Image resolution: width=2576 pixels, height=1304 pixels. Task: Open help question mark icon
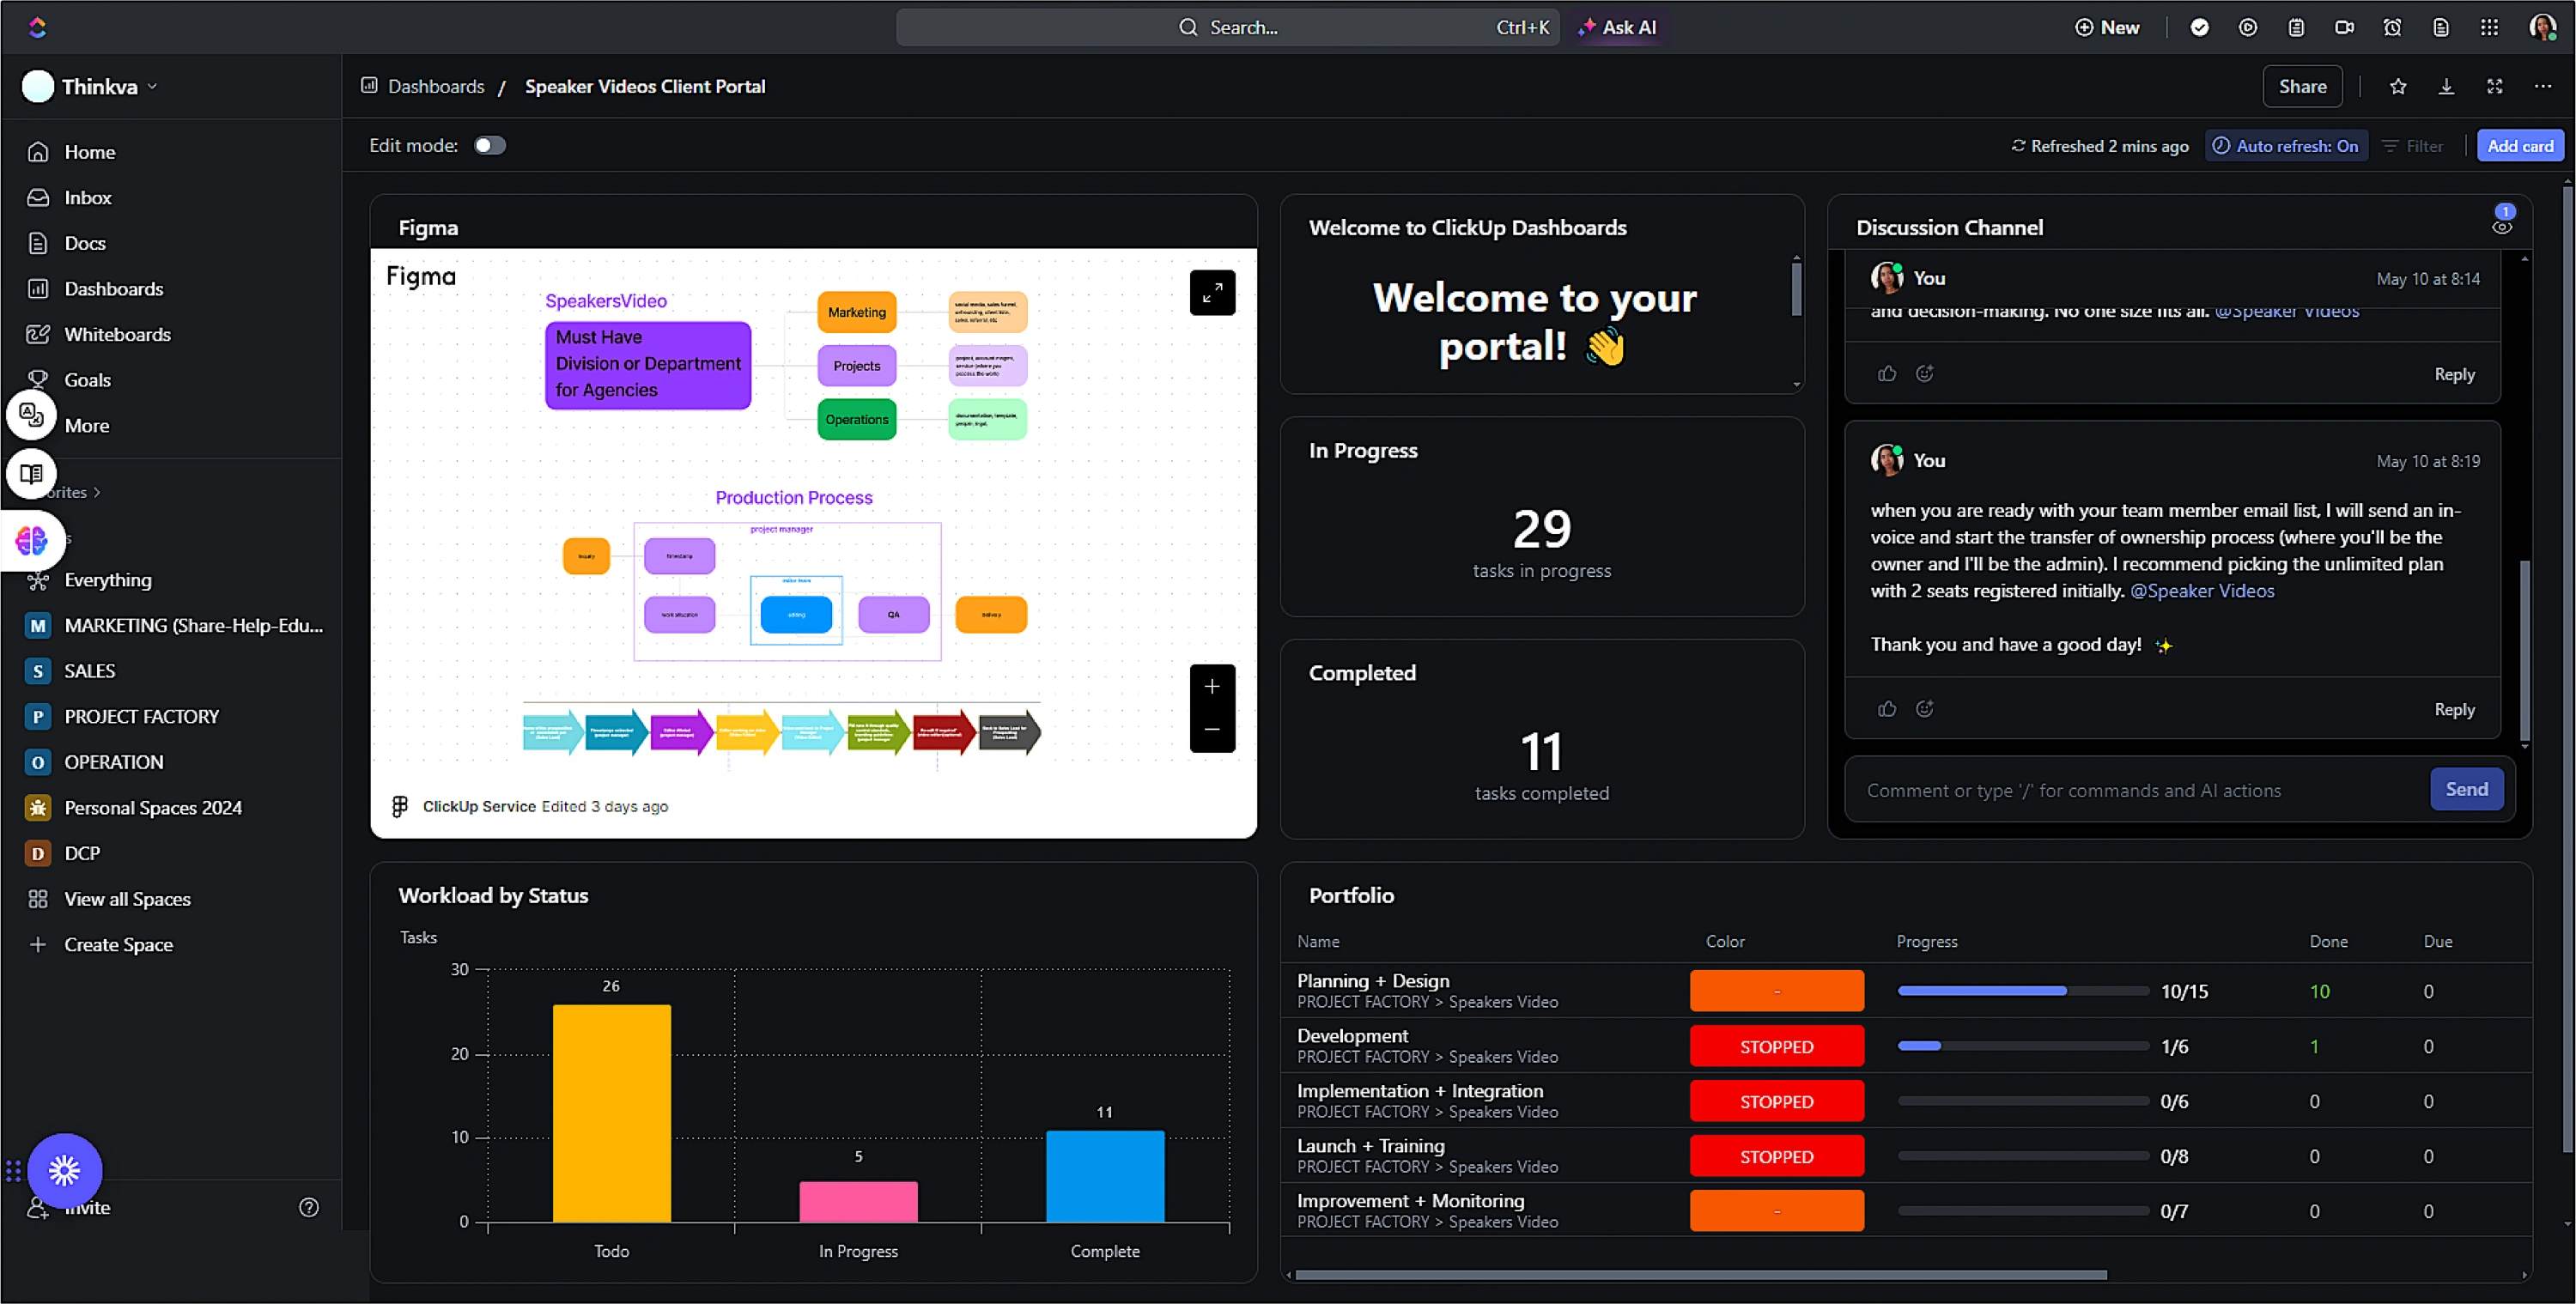309,1207
